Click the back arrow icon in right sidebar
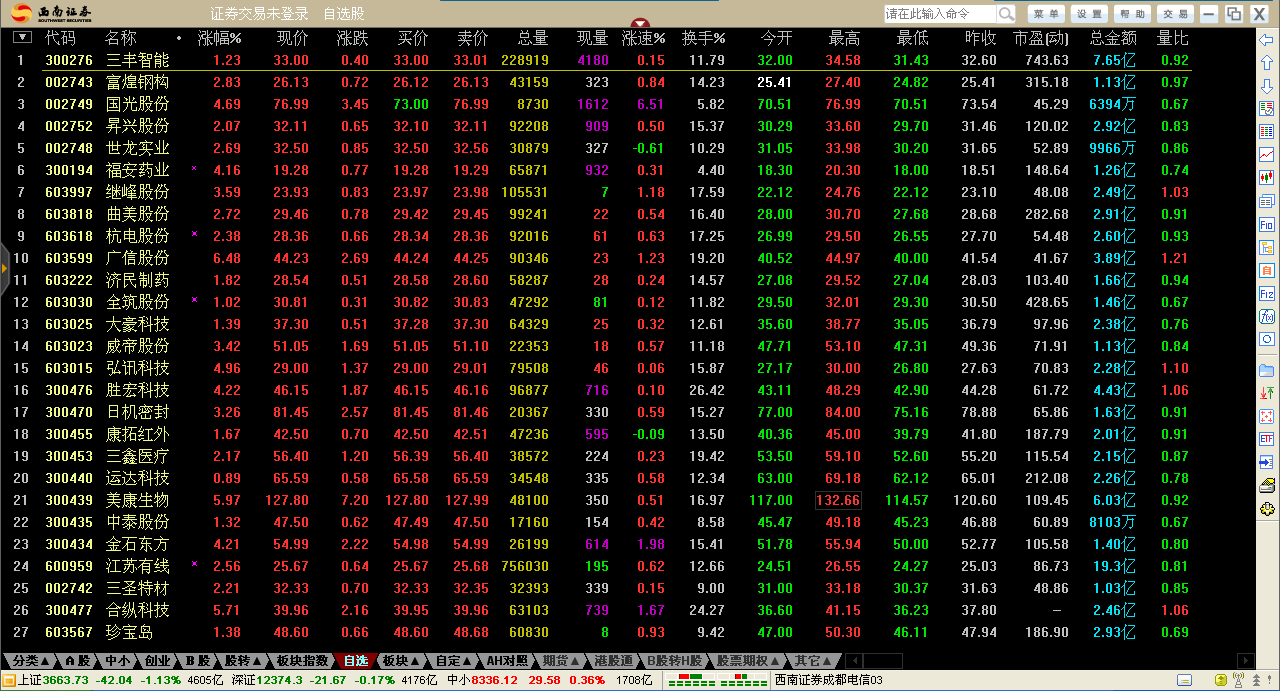The width and height of the screenshot is (1280, 691). (x=1267, y=40)
